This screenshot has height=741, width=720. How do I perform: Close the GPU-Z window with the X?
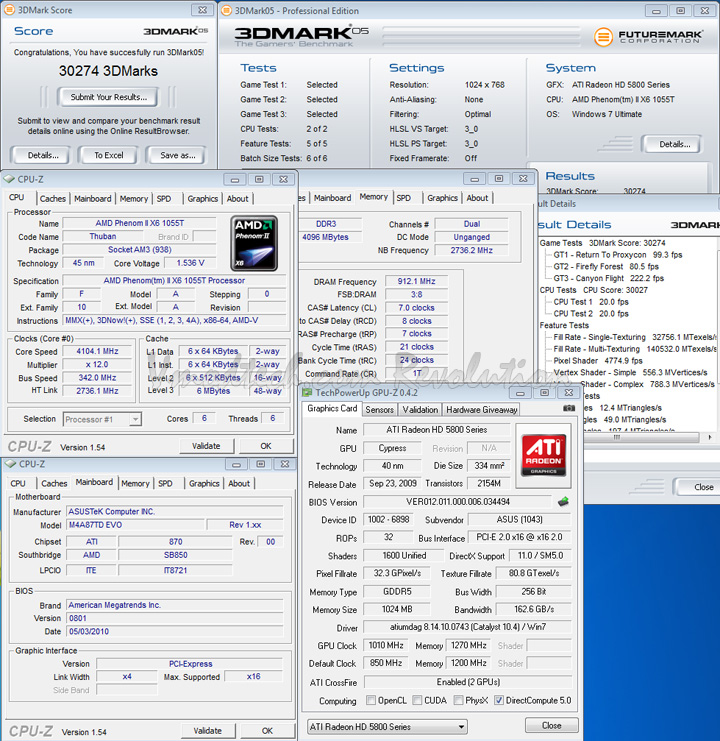[x=569, y=393]
